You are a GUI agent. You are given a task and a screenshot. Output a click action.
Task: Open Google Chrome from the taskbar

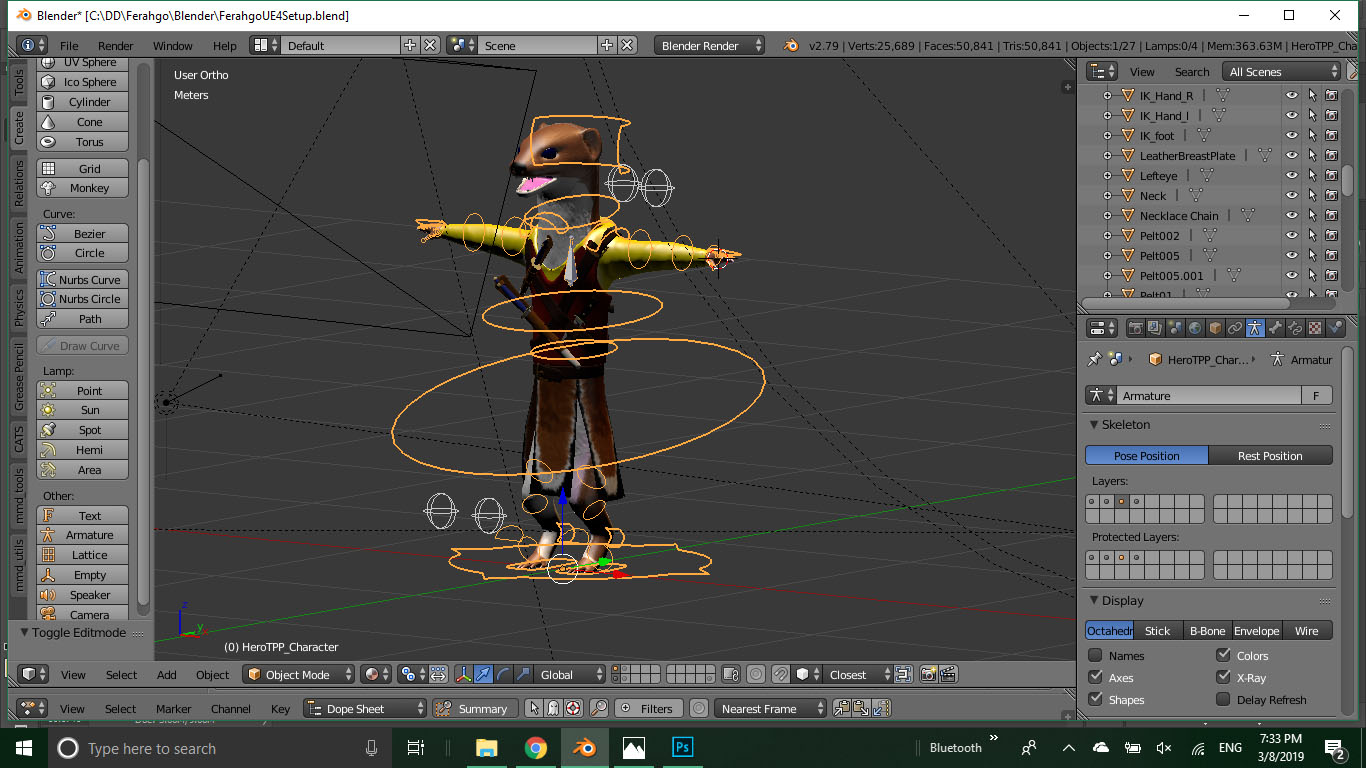535,747
